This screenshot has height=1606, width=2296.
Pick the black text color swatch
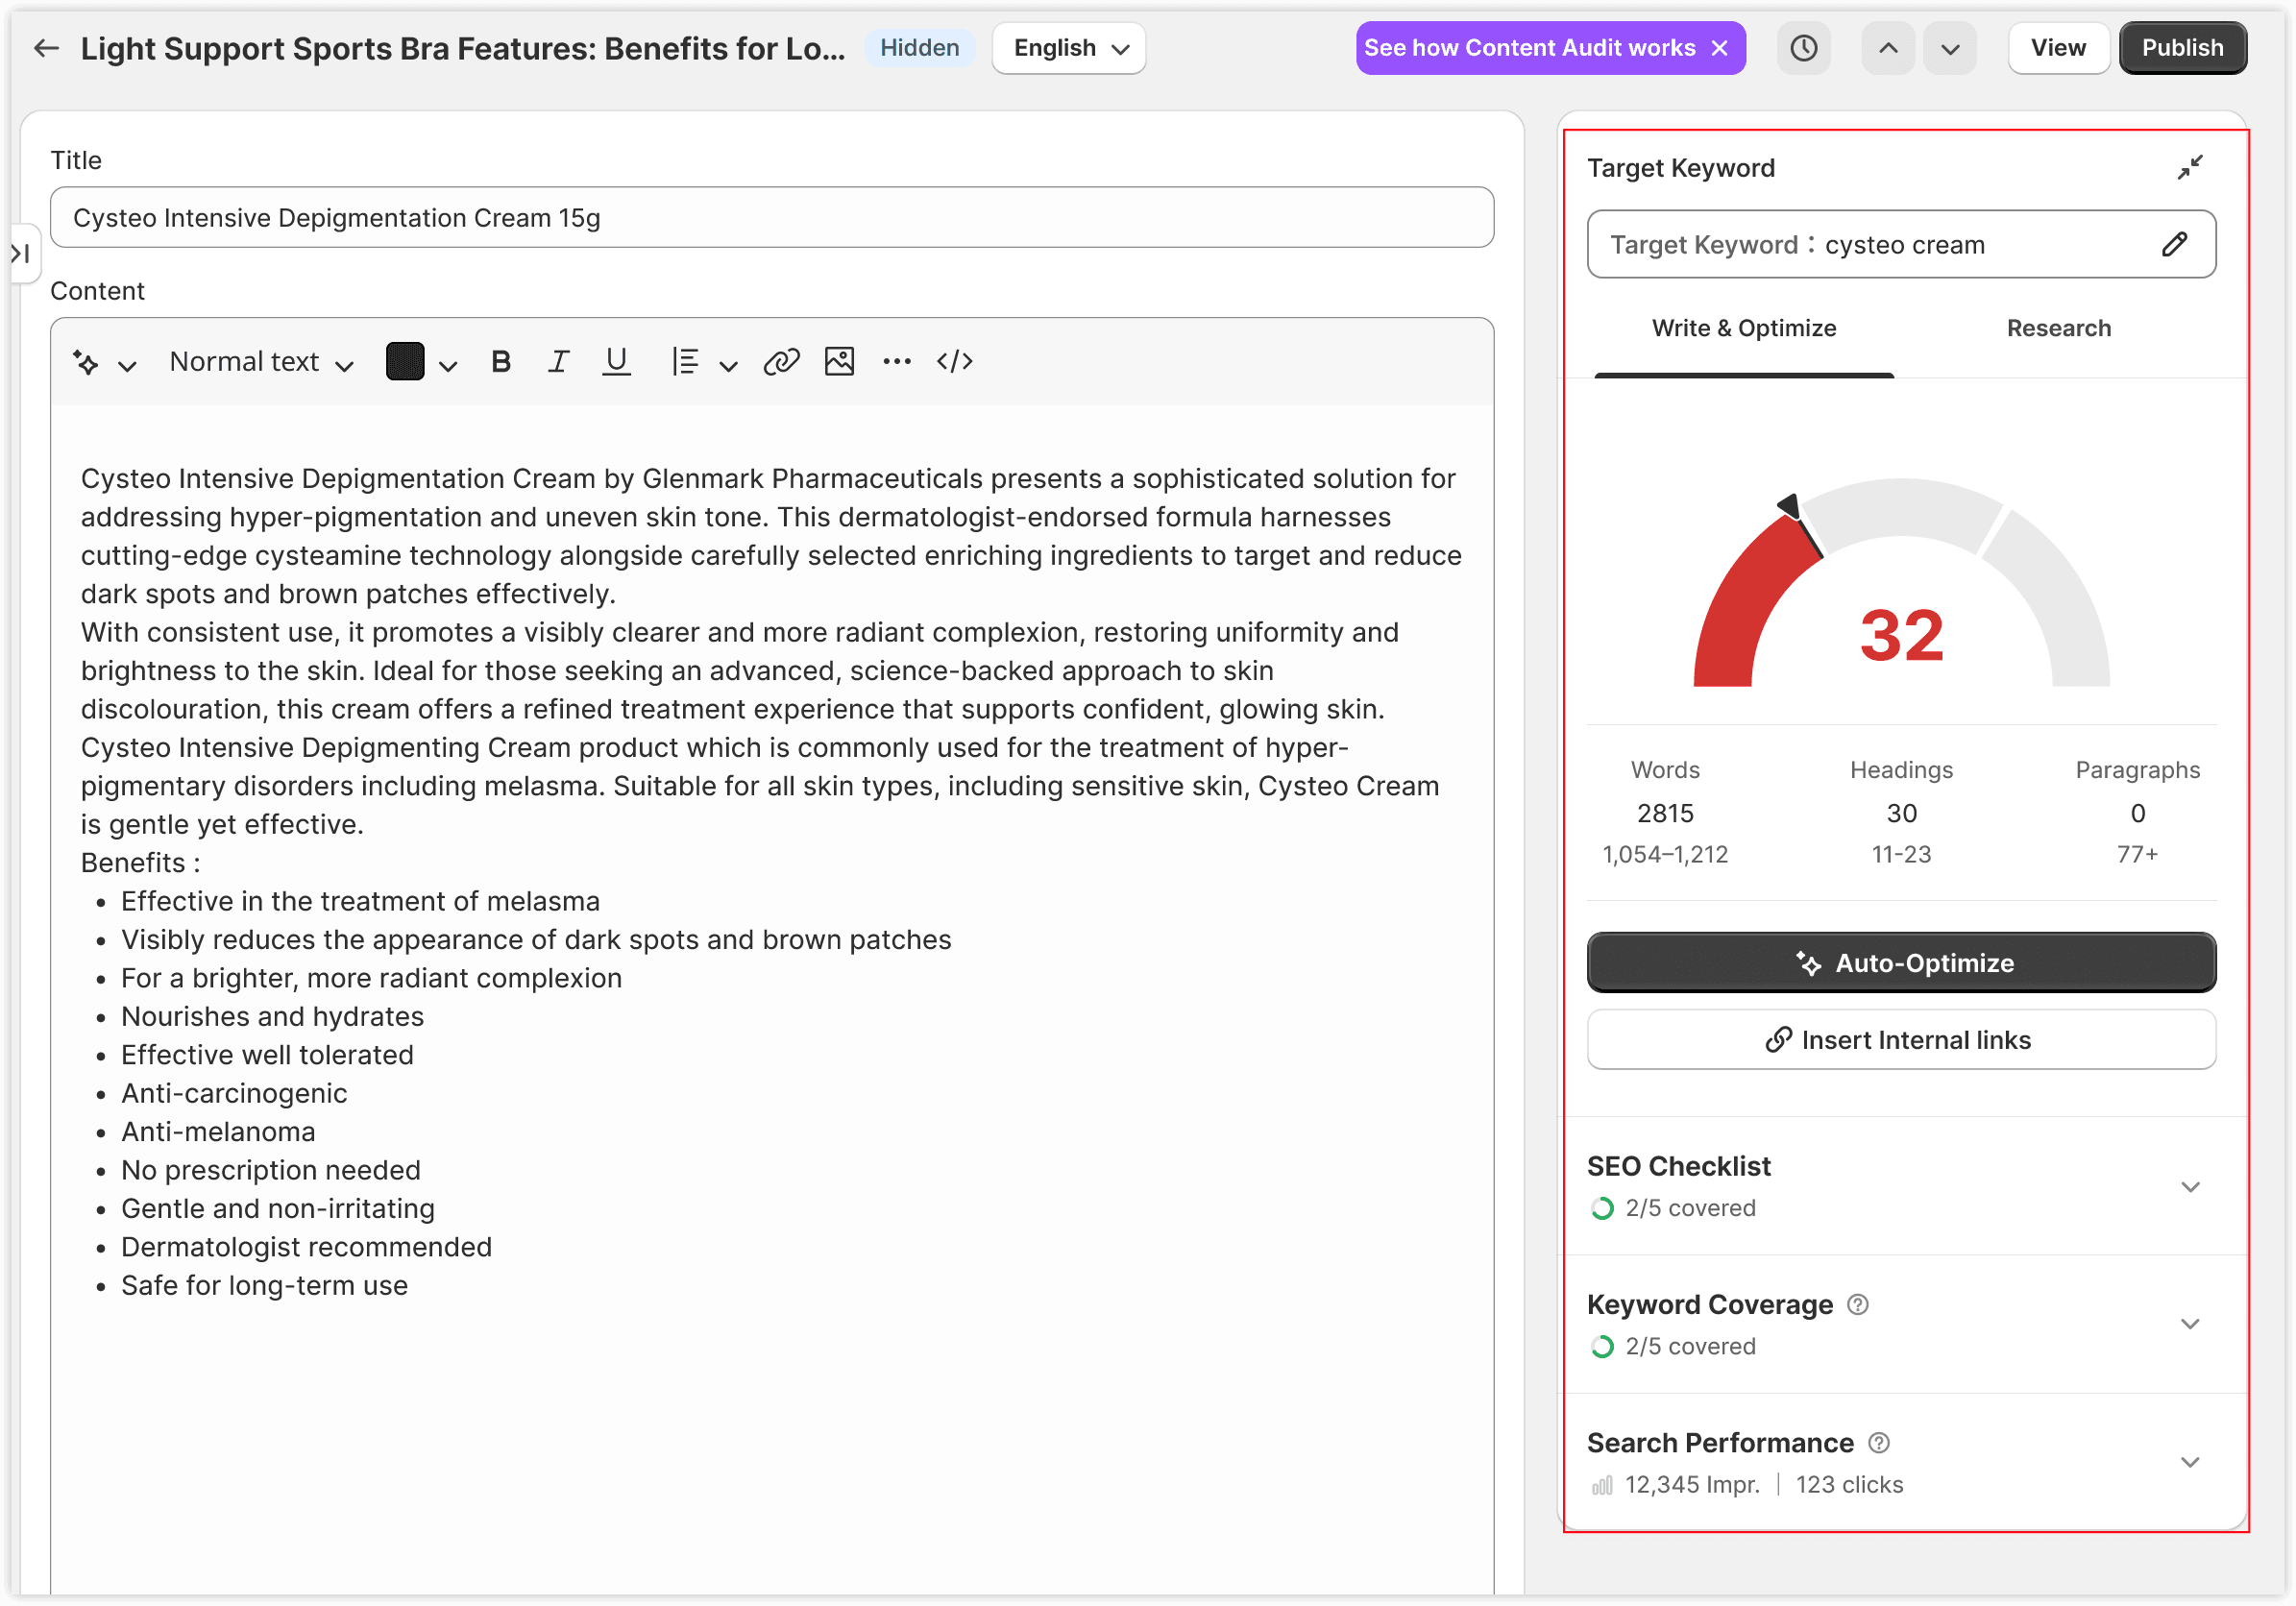(404, 362)
